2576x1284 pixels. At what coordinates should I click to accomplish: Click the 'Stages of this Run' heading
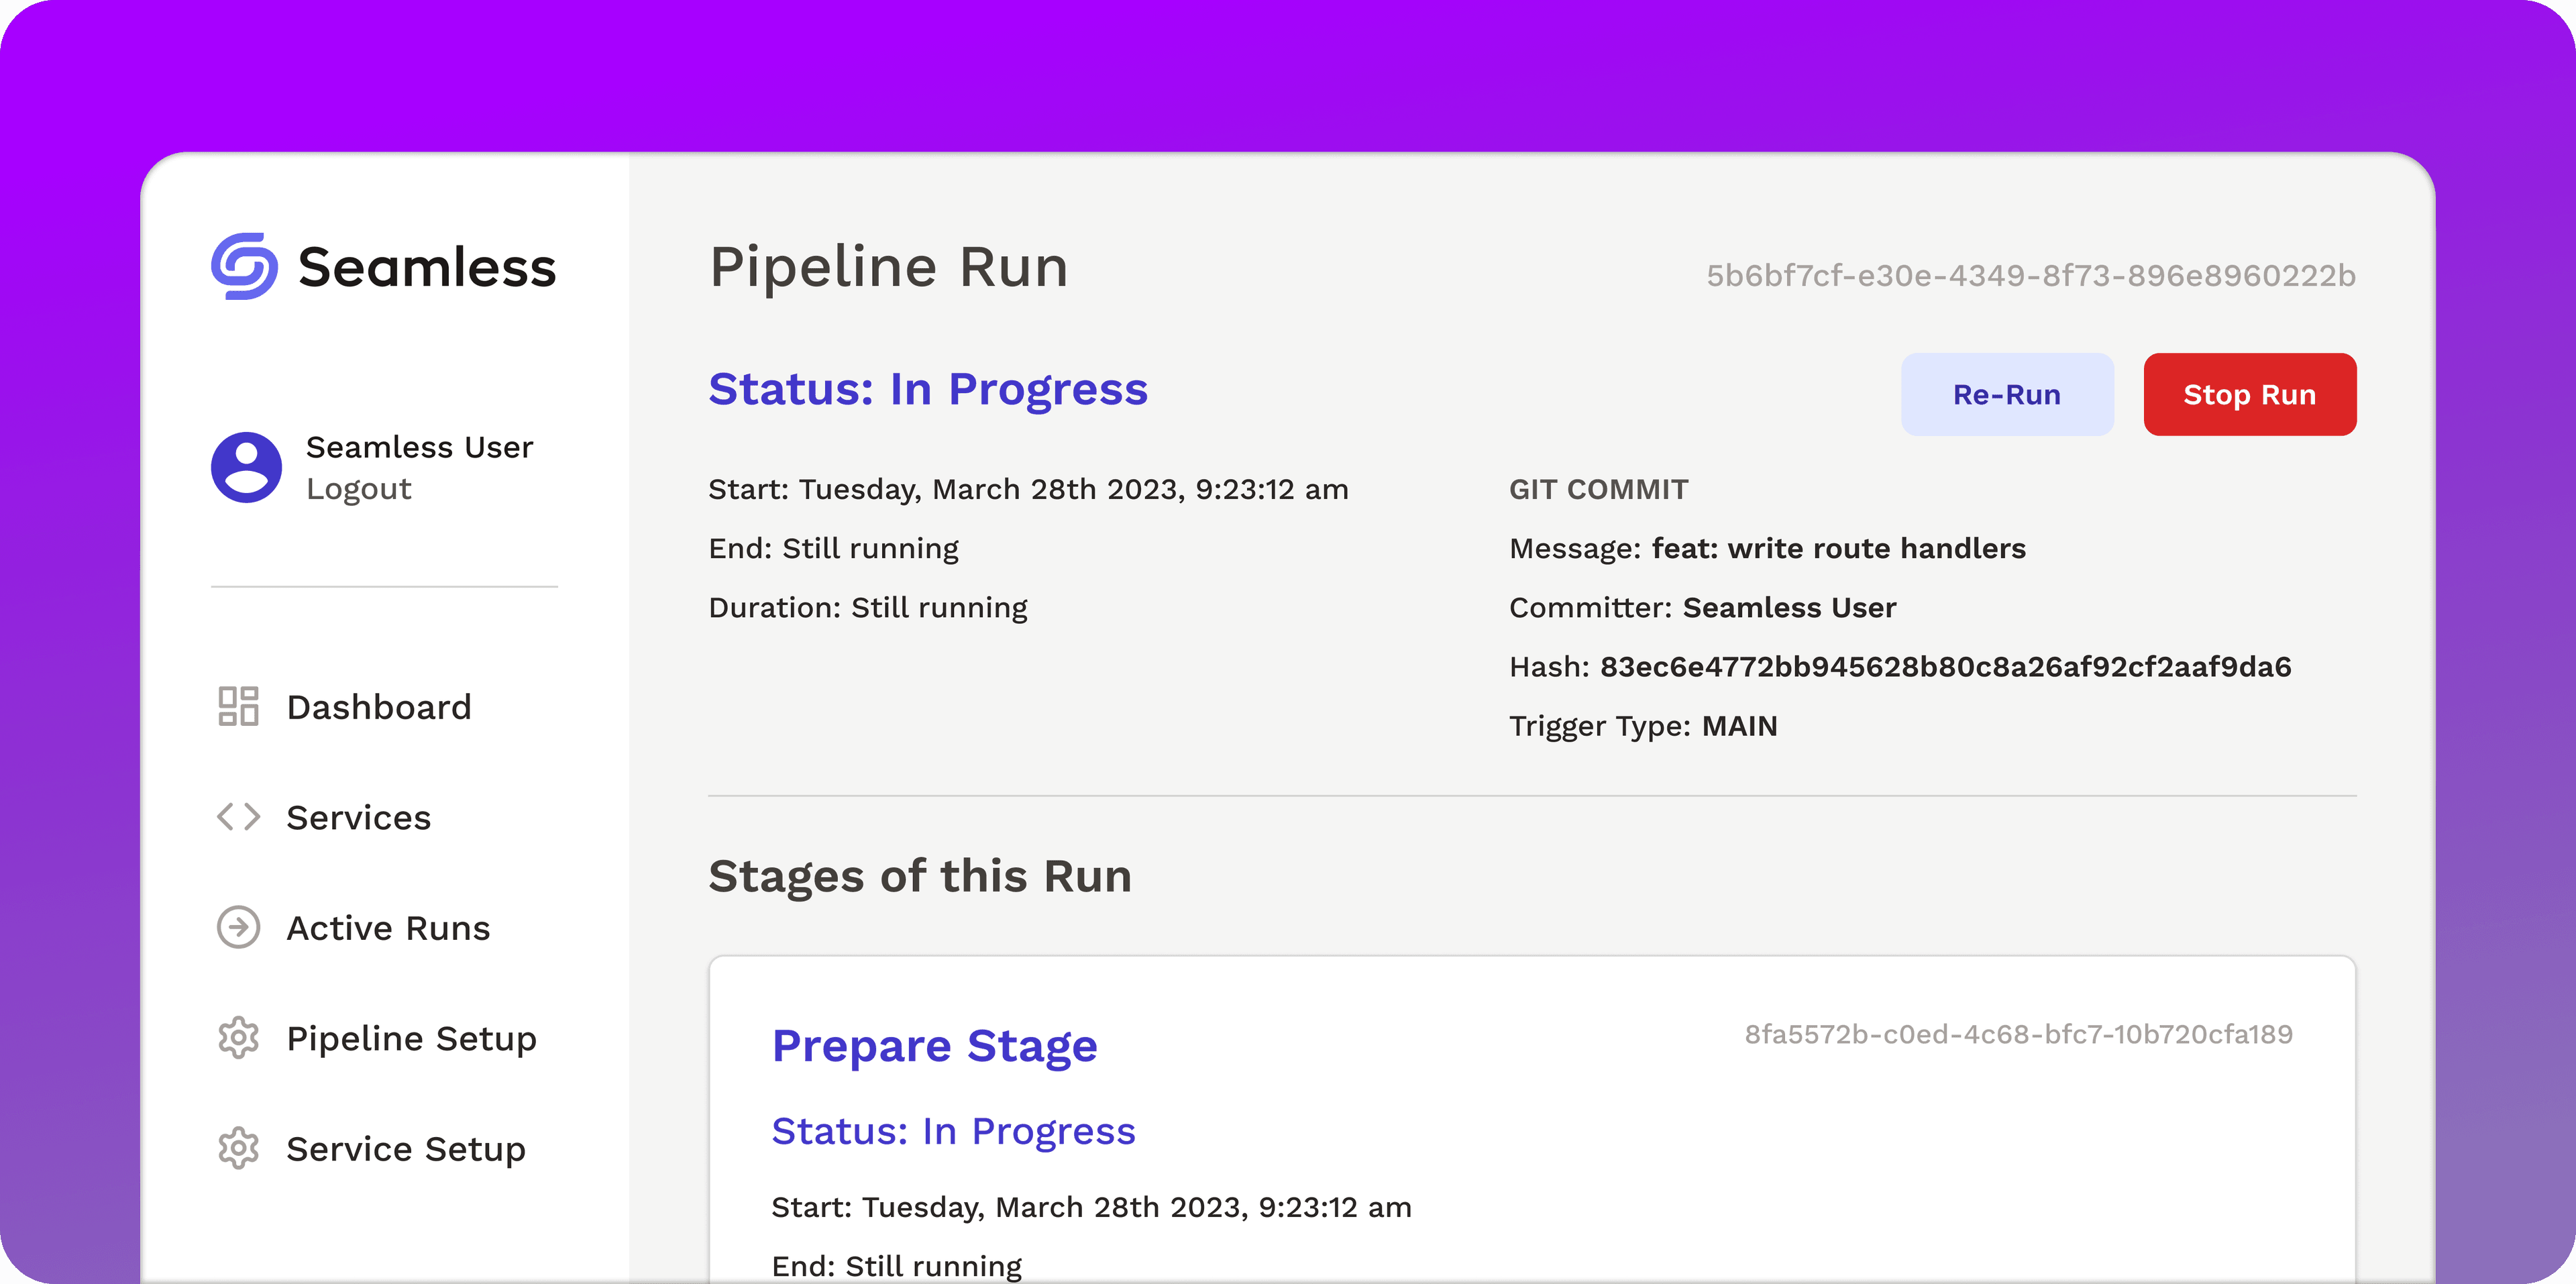(920, 876)
